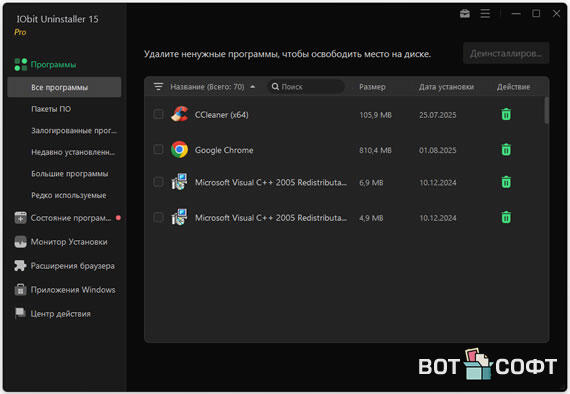Open the toolbox briefcase icon in title bar
The width and height of the screenshot is (570, 394).
pyautogui.click(x=465, y=14)
